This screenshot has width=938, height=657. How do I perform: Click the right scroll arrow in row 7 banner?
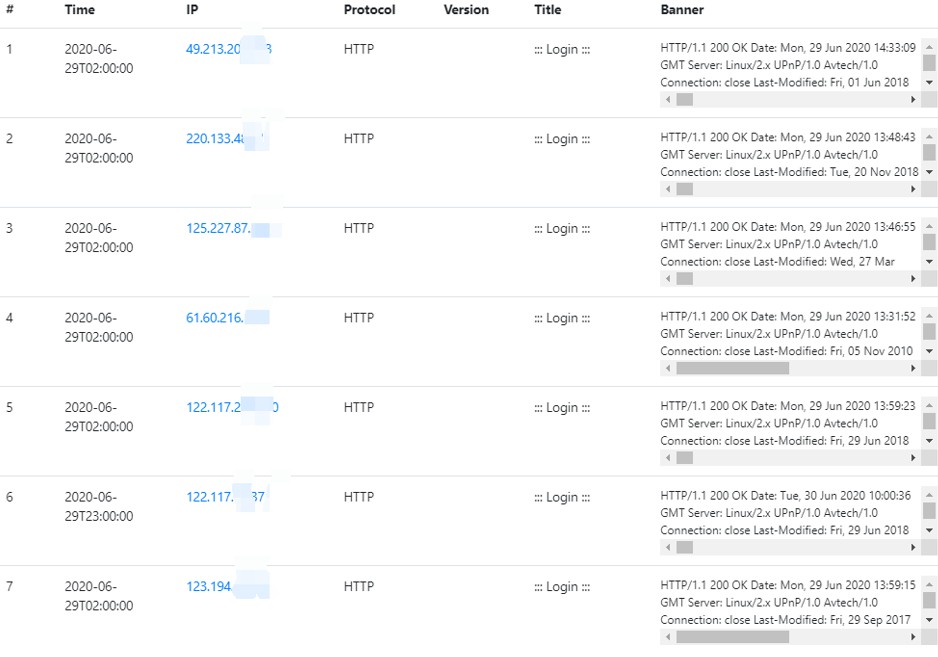[x=912, y=636]
